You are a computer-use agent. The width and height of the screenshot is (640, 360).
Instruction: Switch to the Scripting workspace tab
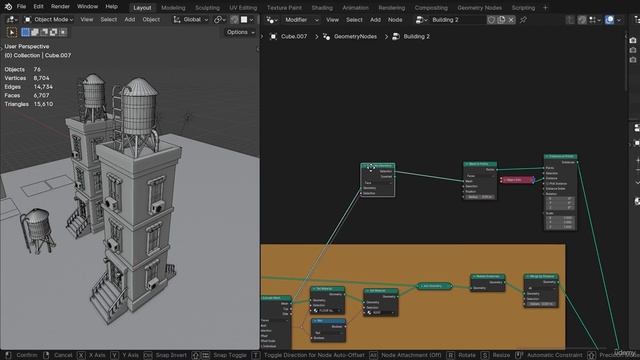[x=523, y=8]
